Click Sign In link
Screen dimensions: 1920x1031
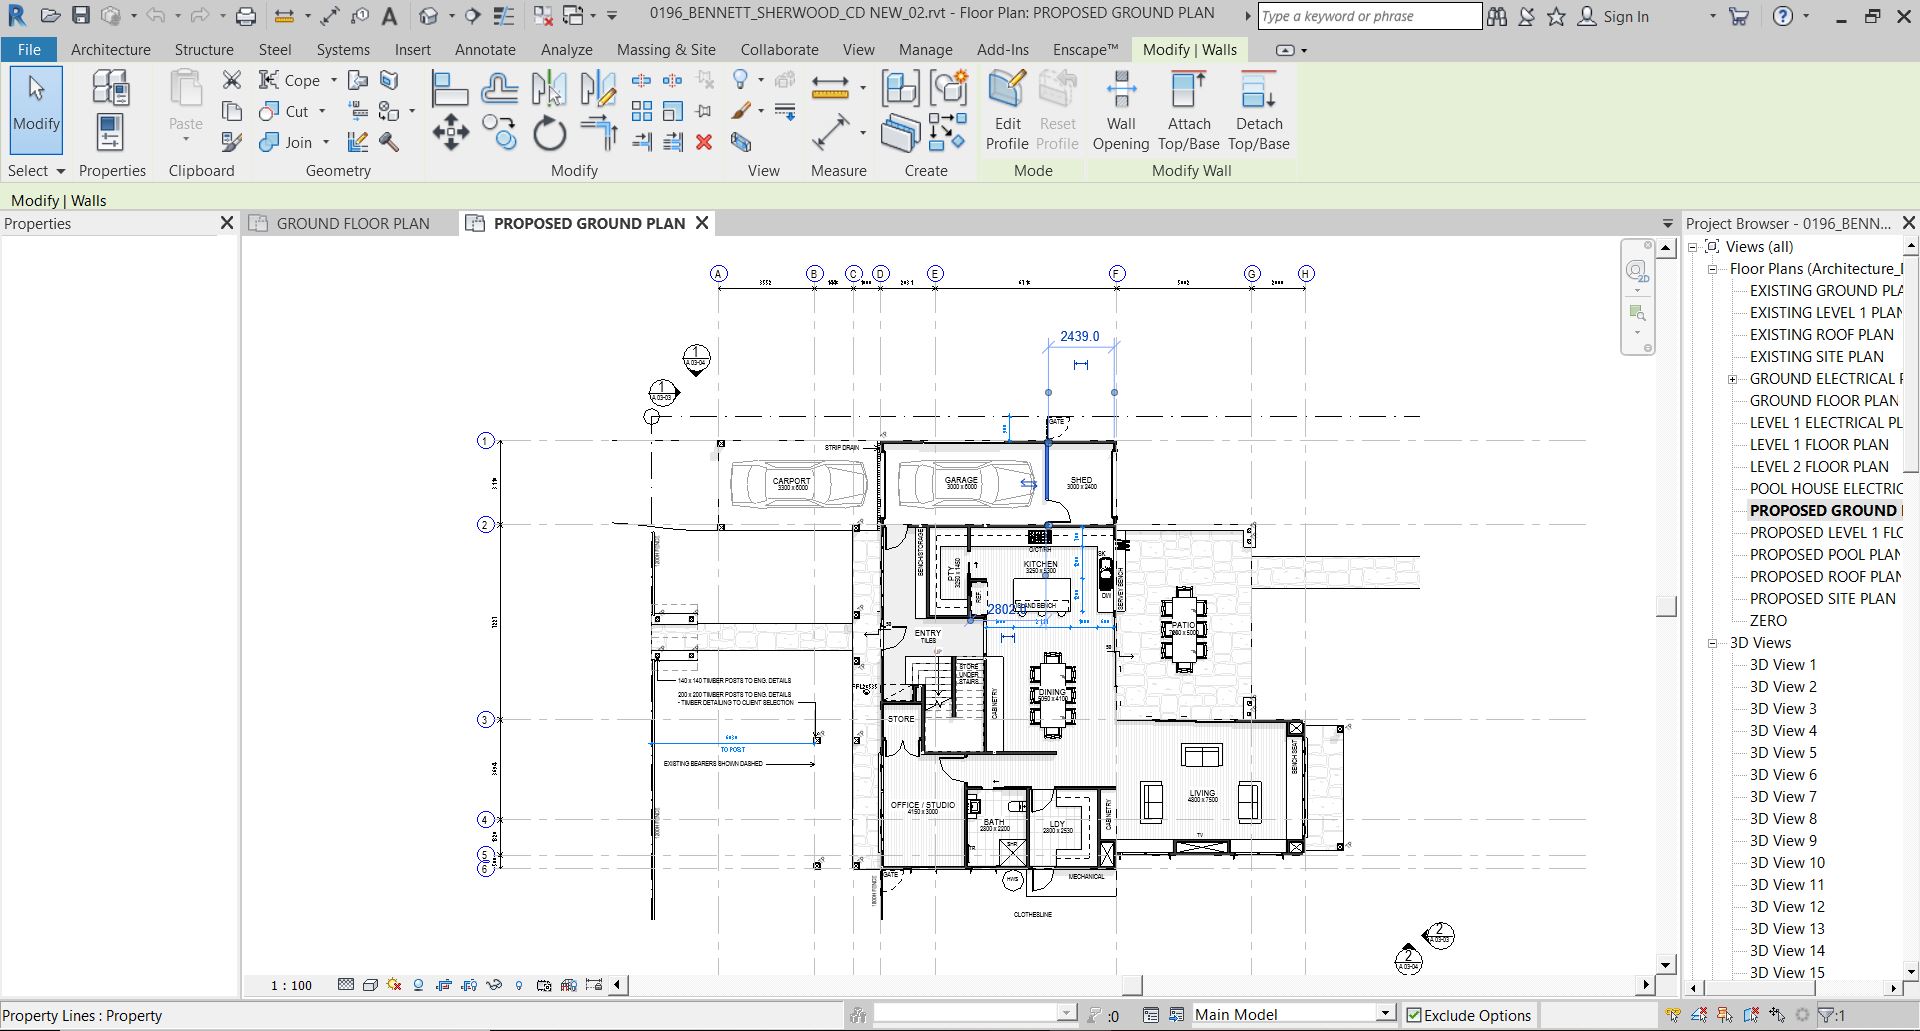coord(1626,16)
